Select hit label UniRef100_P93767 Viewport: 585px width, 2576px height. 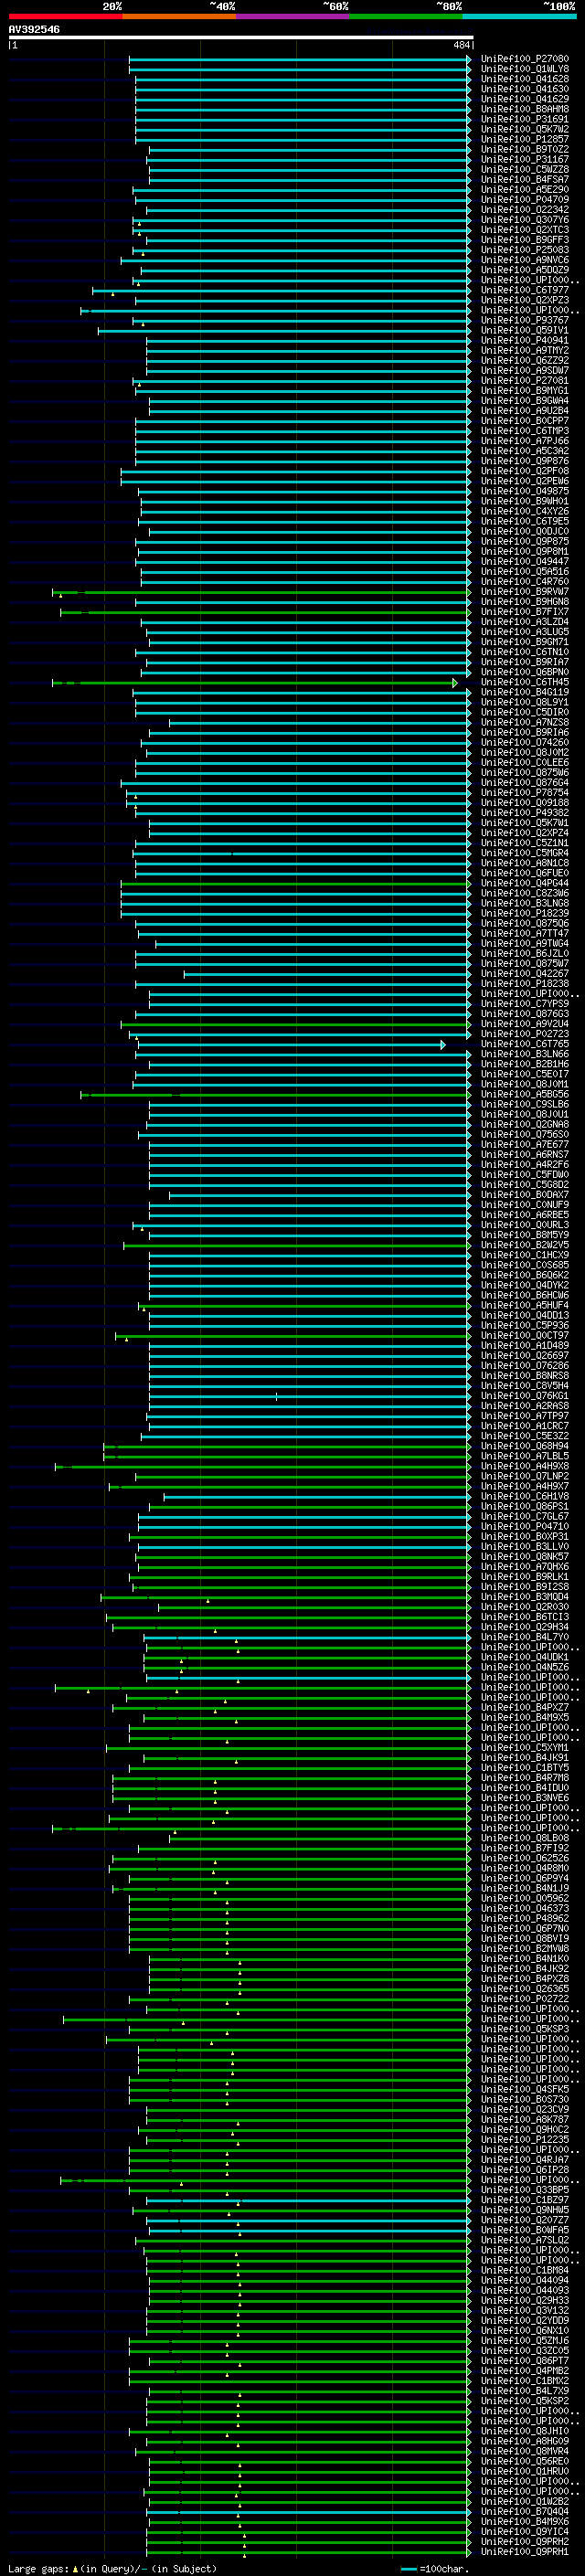pos(524,320)
